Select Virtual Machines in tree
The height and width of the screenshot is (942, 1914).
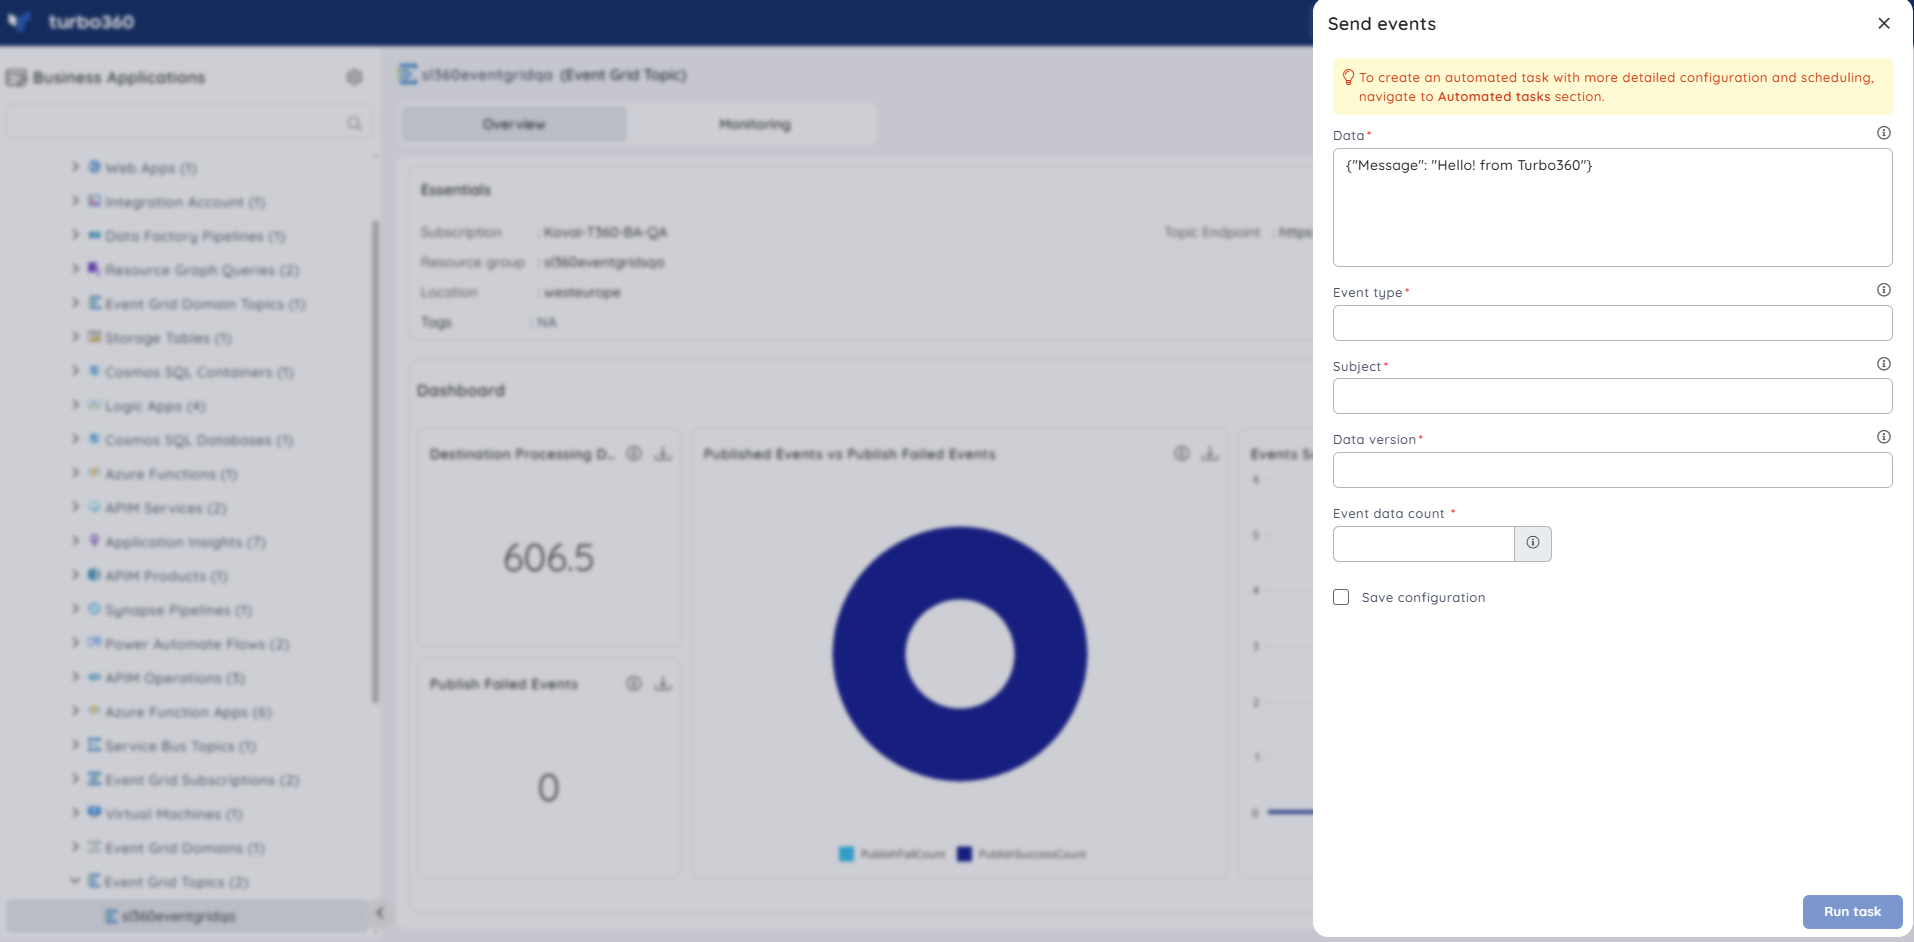point(174,814)
